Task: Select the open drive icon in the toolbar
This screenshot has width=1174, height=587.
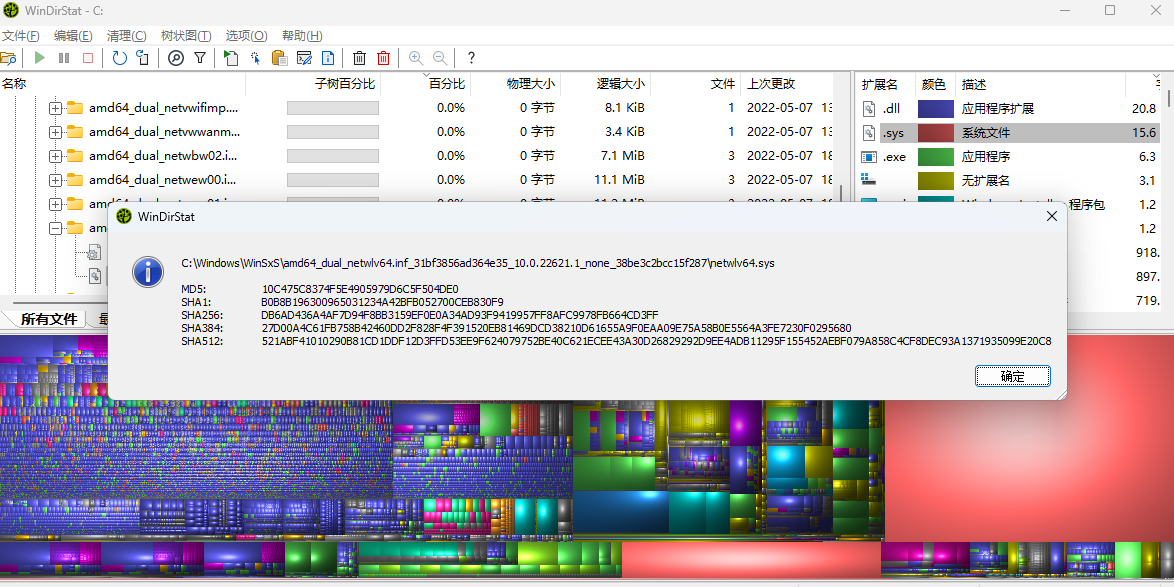Action: [10, 58]
